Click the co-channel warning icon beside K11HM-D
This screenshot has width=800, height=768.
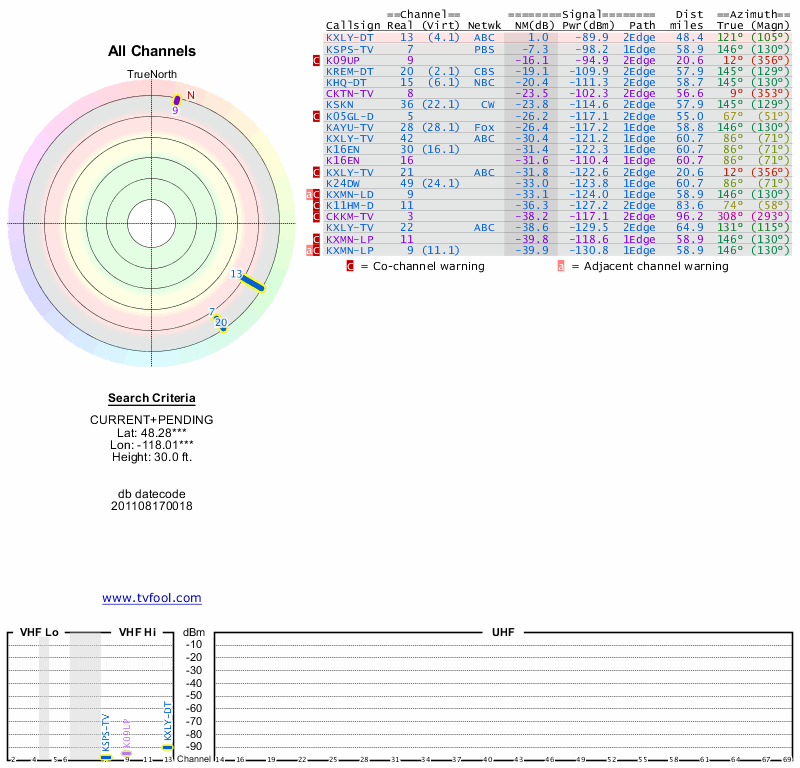pos(317,205)
